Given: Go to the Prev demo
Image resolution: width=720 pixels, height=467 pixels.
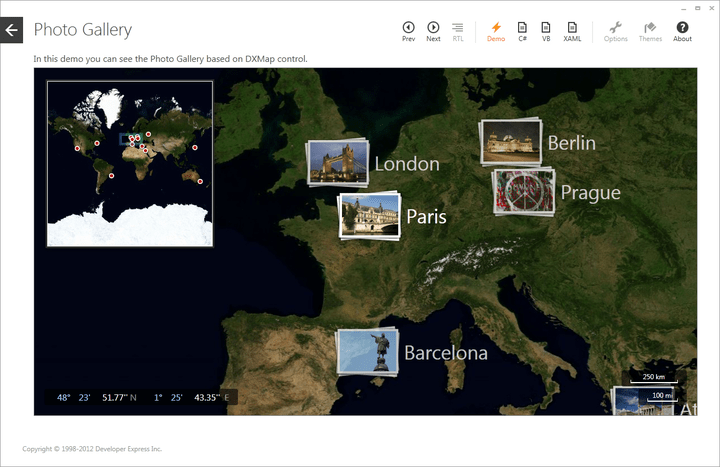Looking at the screenshot, I should coord(408,31).
